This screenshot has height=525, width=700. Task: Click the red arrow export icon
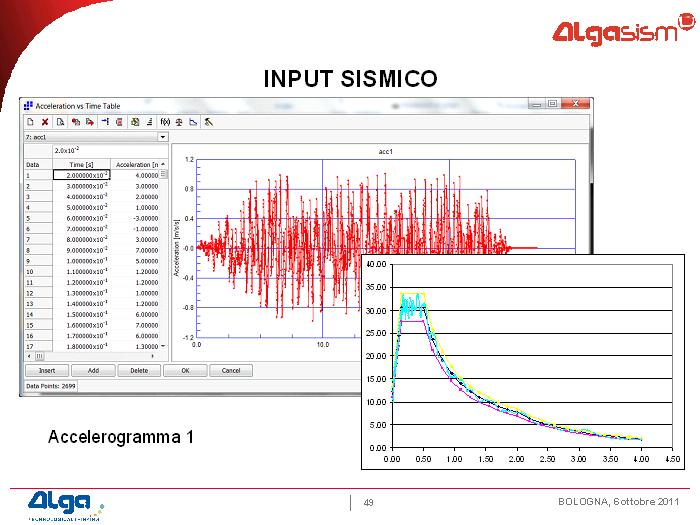coord(90,121)
